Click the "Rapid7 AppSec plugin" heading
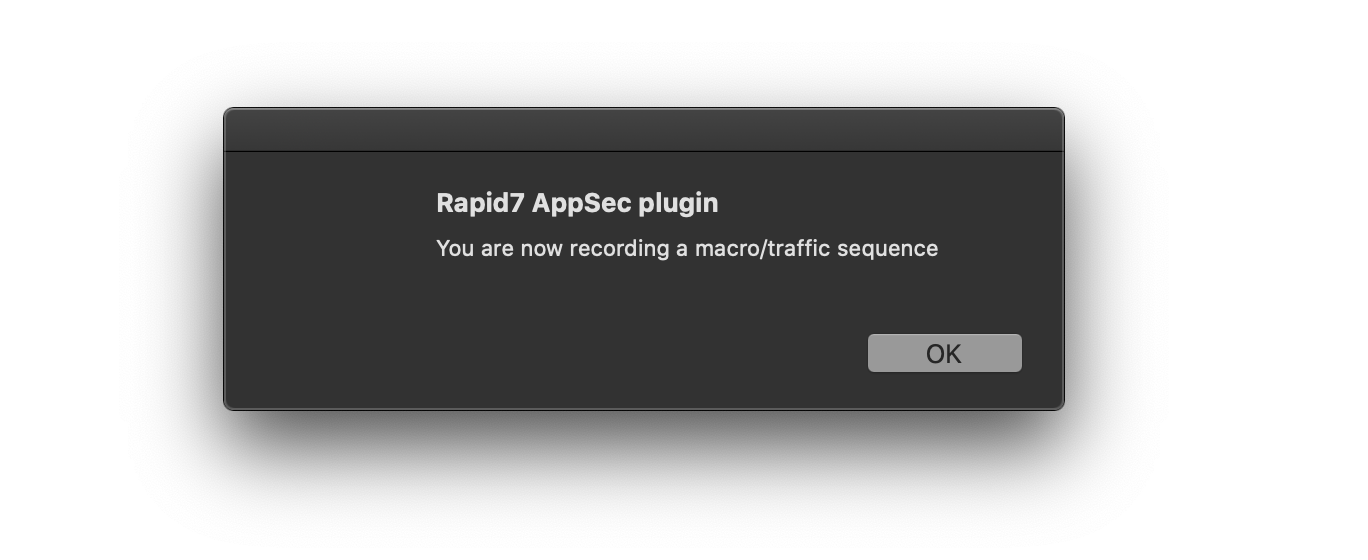 point(577,203)
